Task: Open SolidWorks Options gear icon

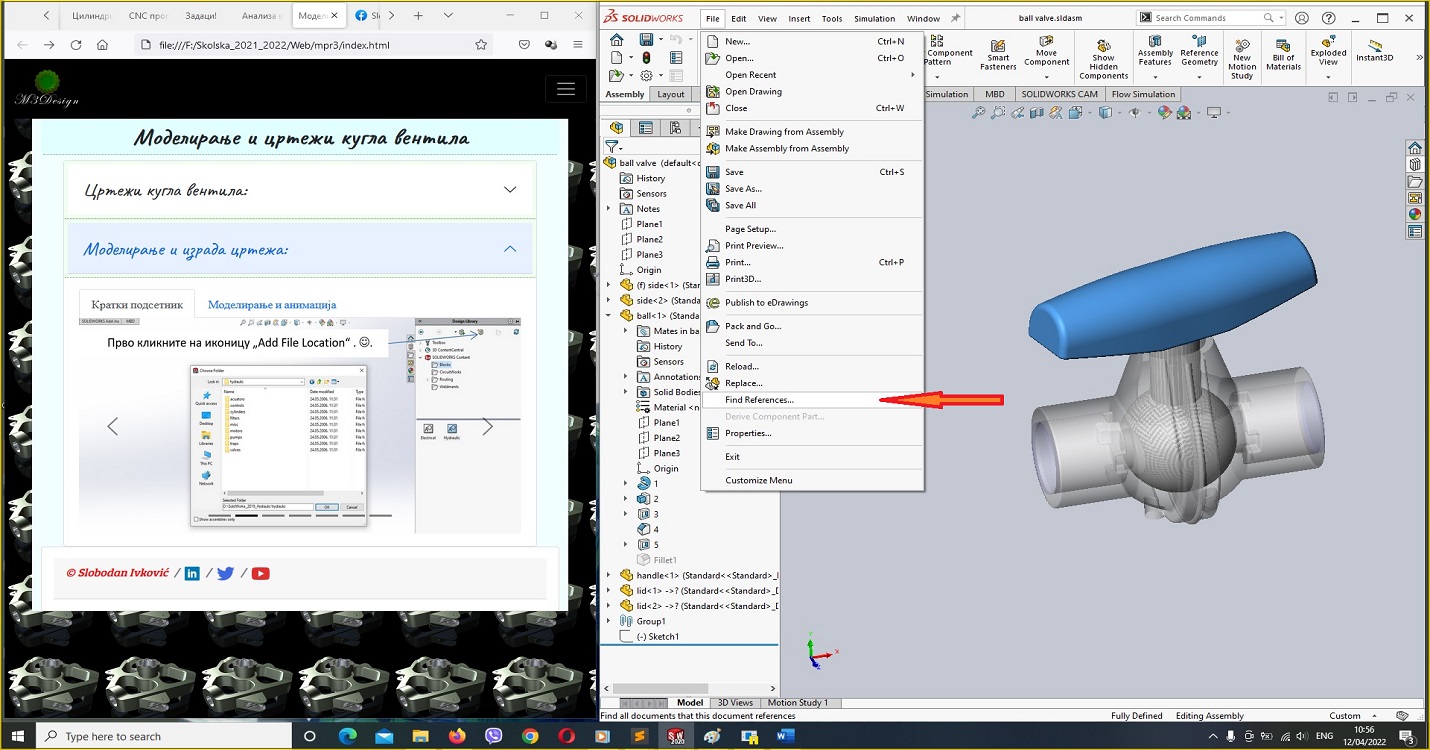Action: pos(647,75)
